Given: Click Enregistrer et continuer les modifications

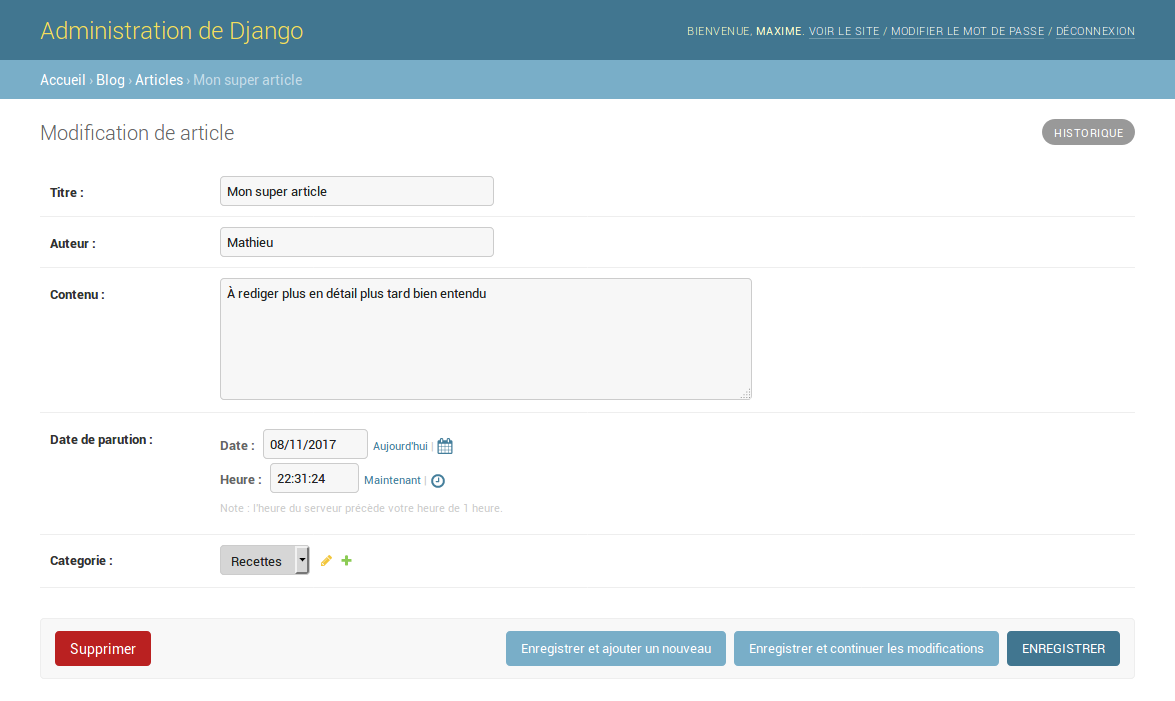Looking at the screenshot, I should coord(866,649).
